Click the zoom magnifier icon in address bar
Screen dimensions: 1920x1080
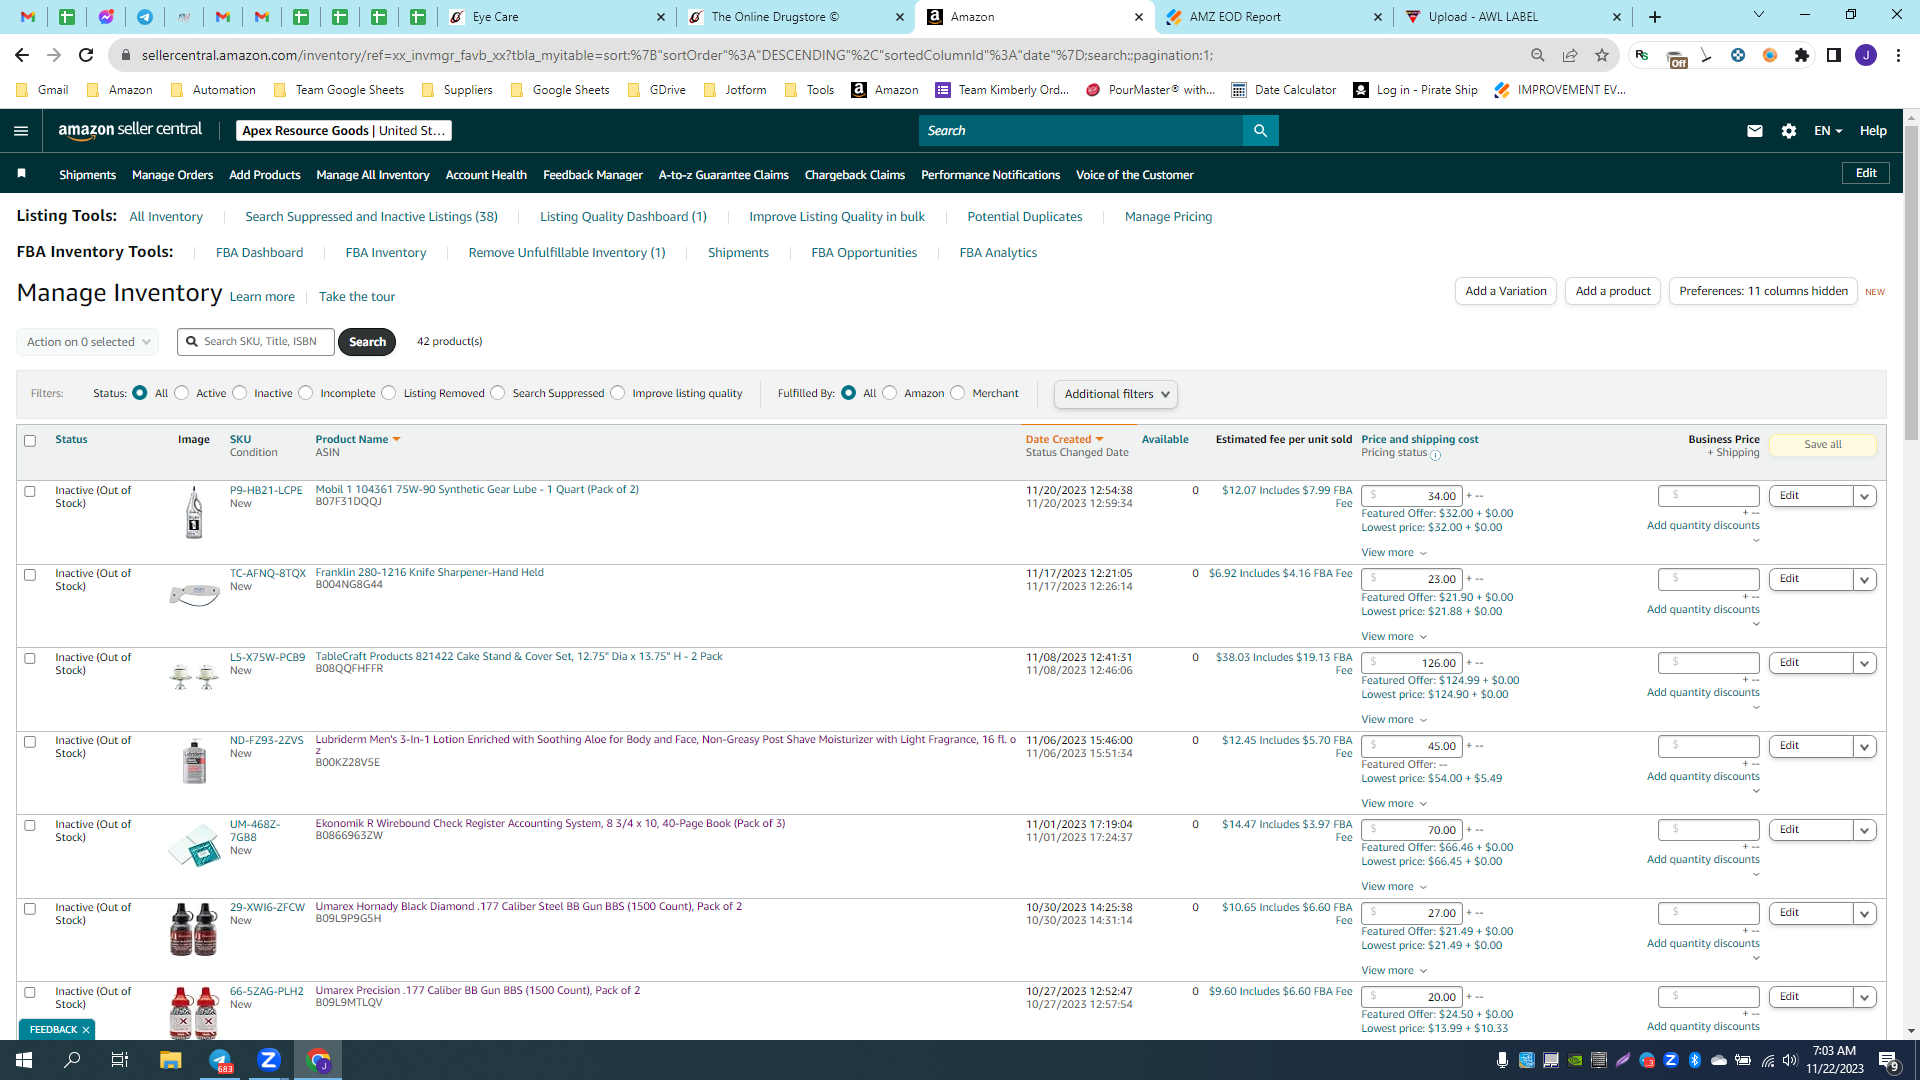pos(1538,55)
